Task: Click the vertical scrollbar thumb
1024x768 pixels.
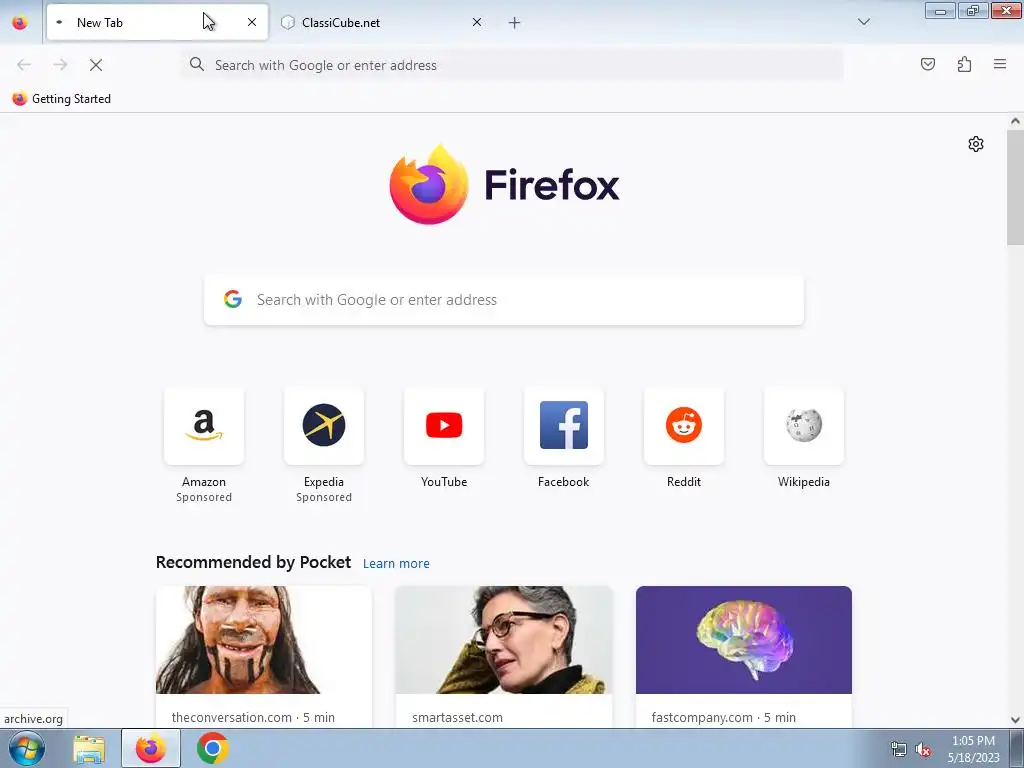Action: click(x=1015, y=187)
